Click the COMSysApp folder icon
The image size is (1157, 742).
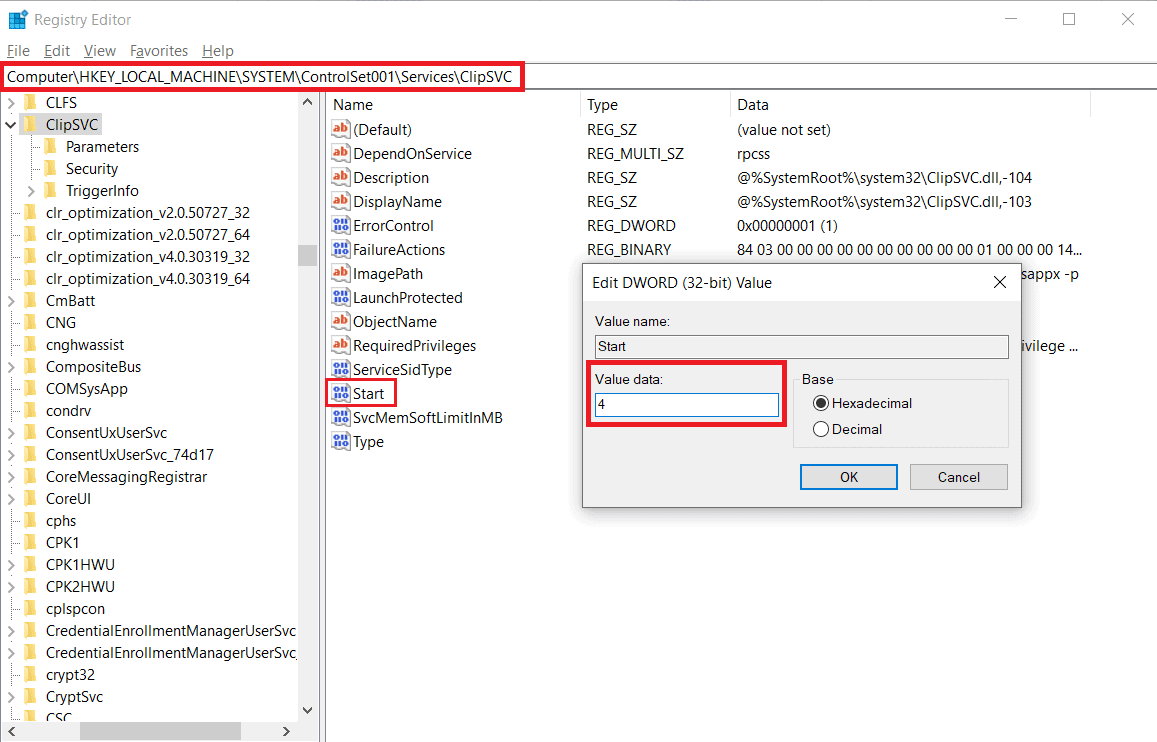[31, 389]
